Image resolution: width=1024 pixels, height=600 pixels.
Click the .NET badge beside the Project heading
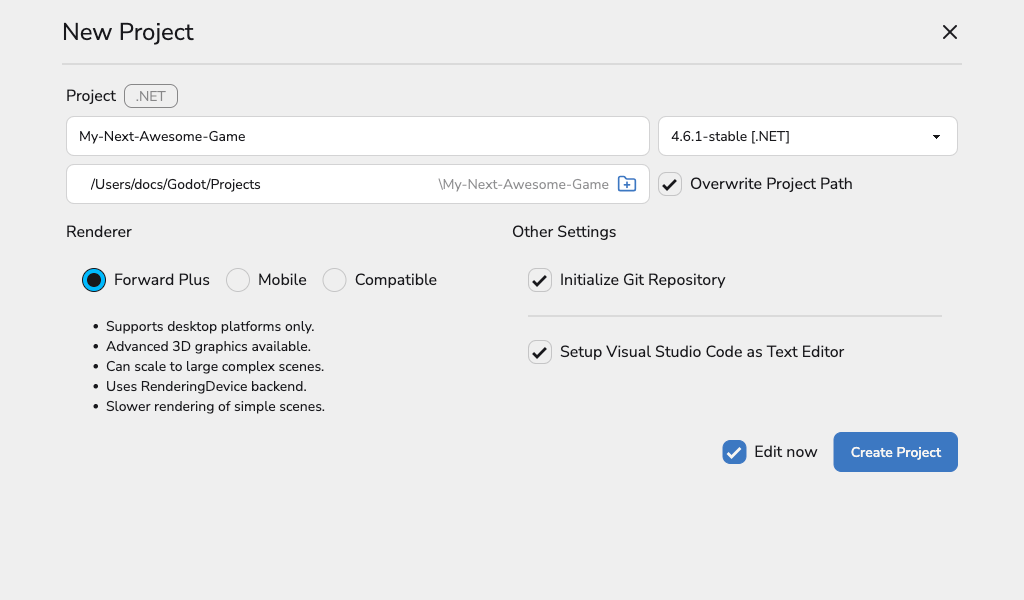(x=150, y=96)
